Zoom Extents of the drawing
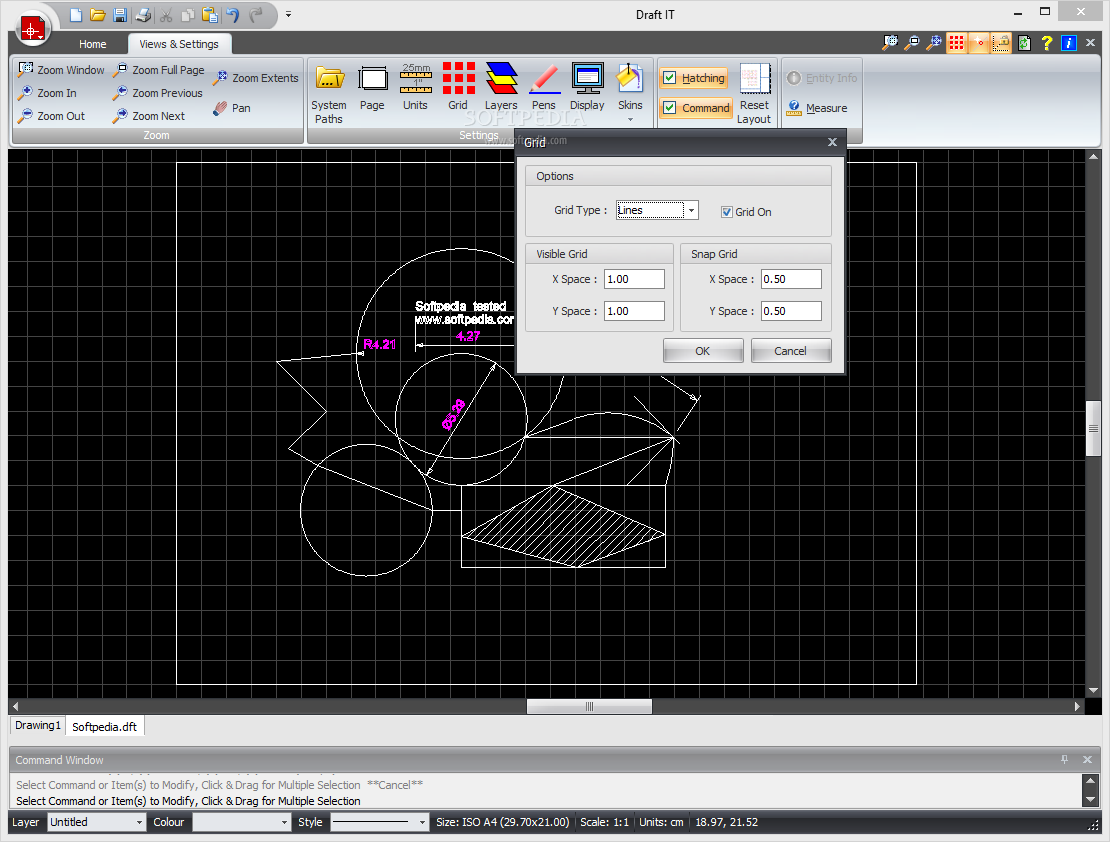The height and width of the screenshot is (842, 1110). [256, 78]
